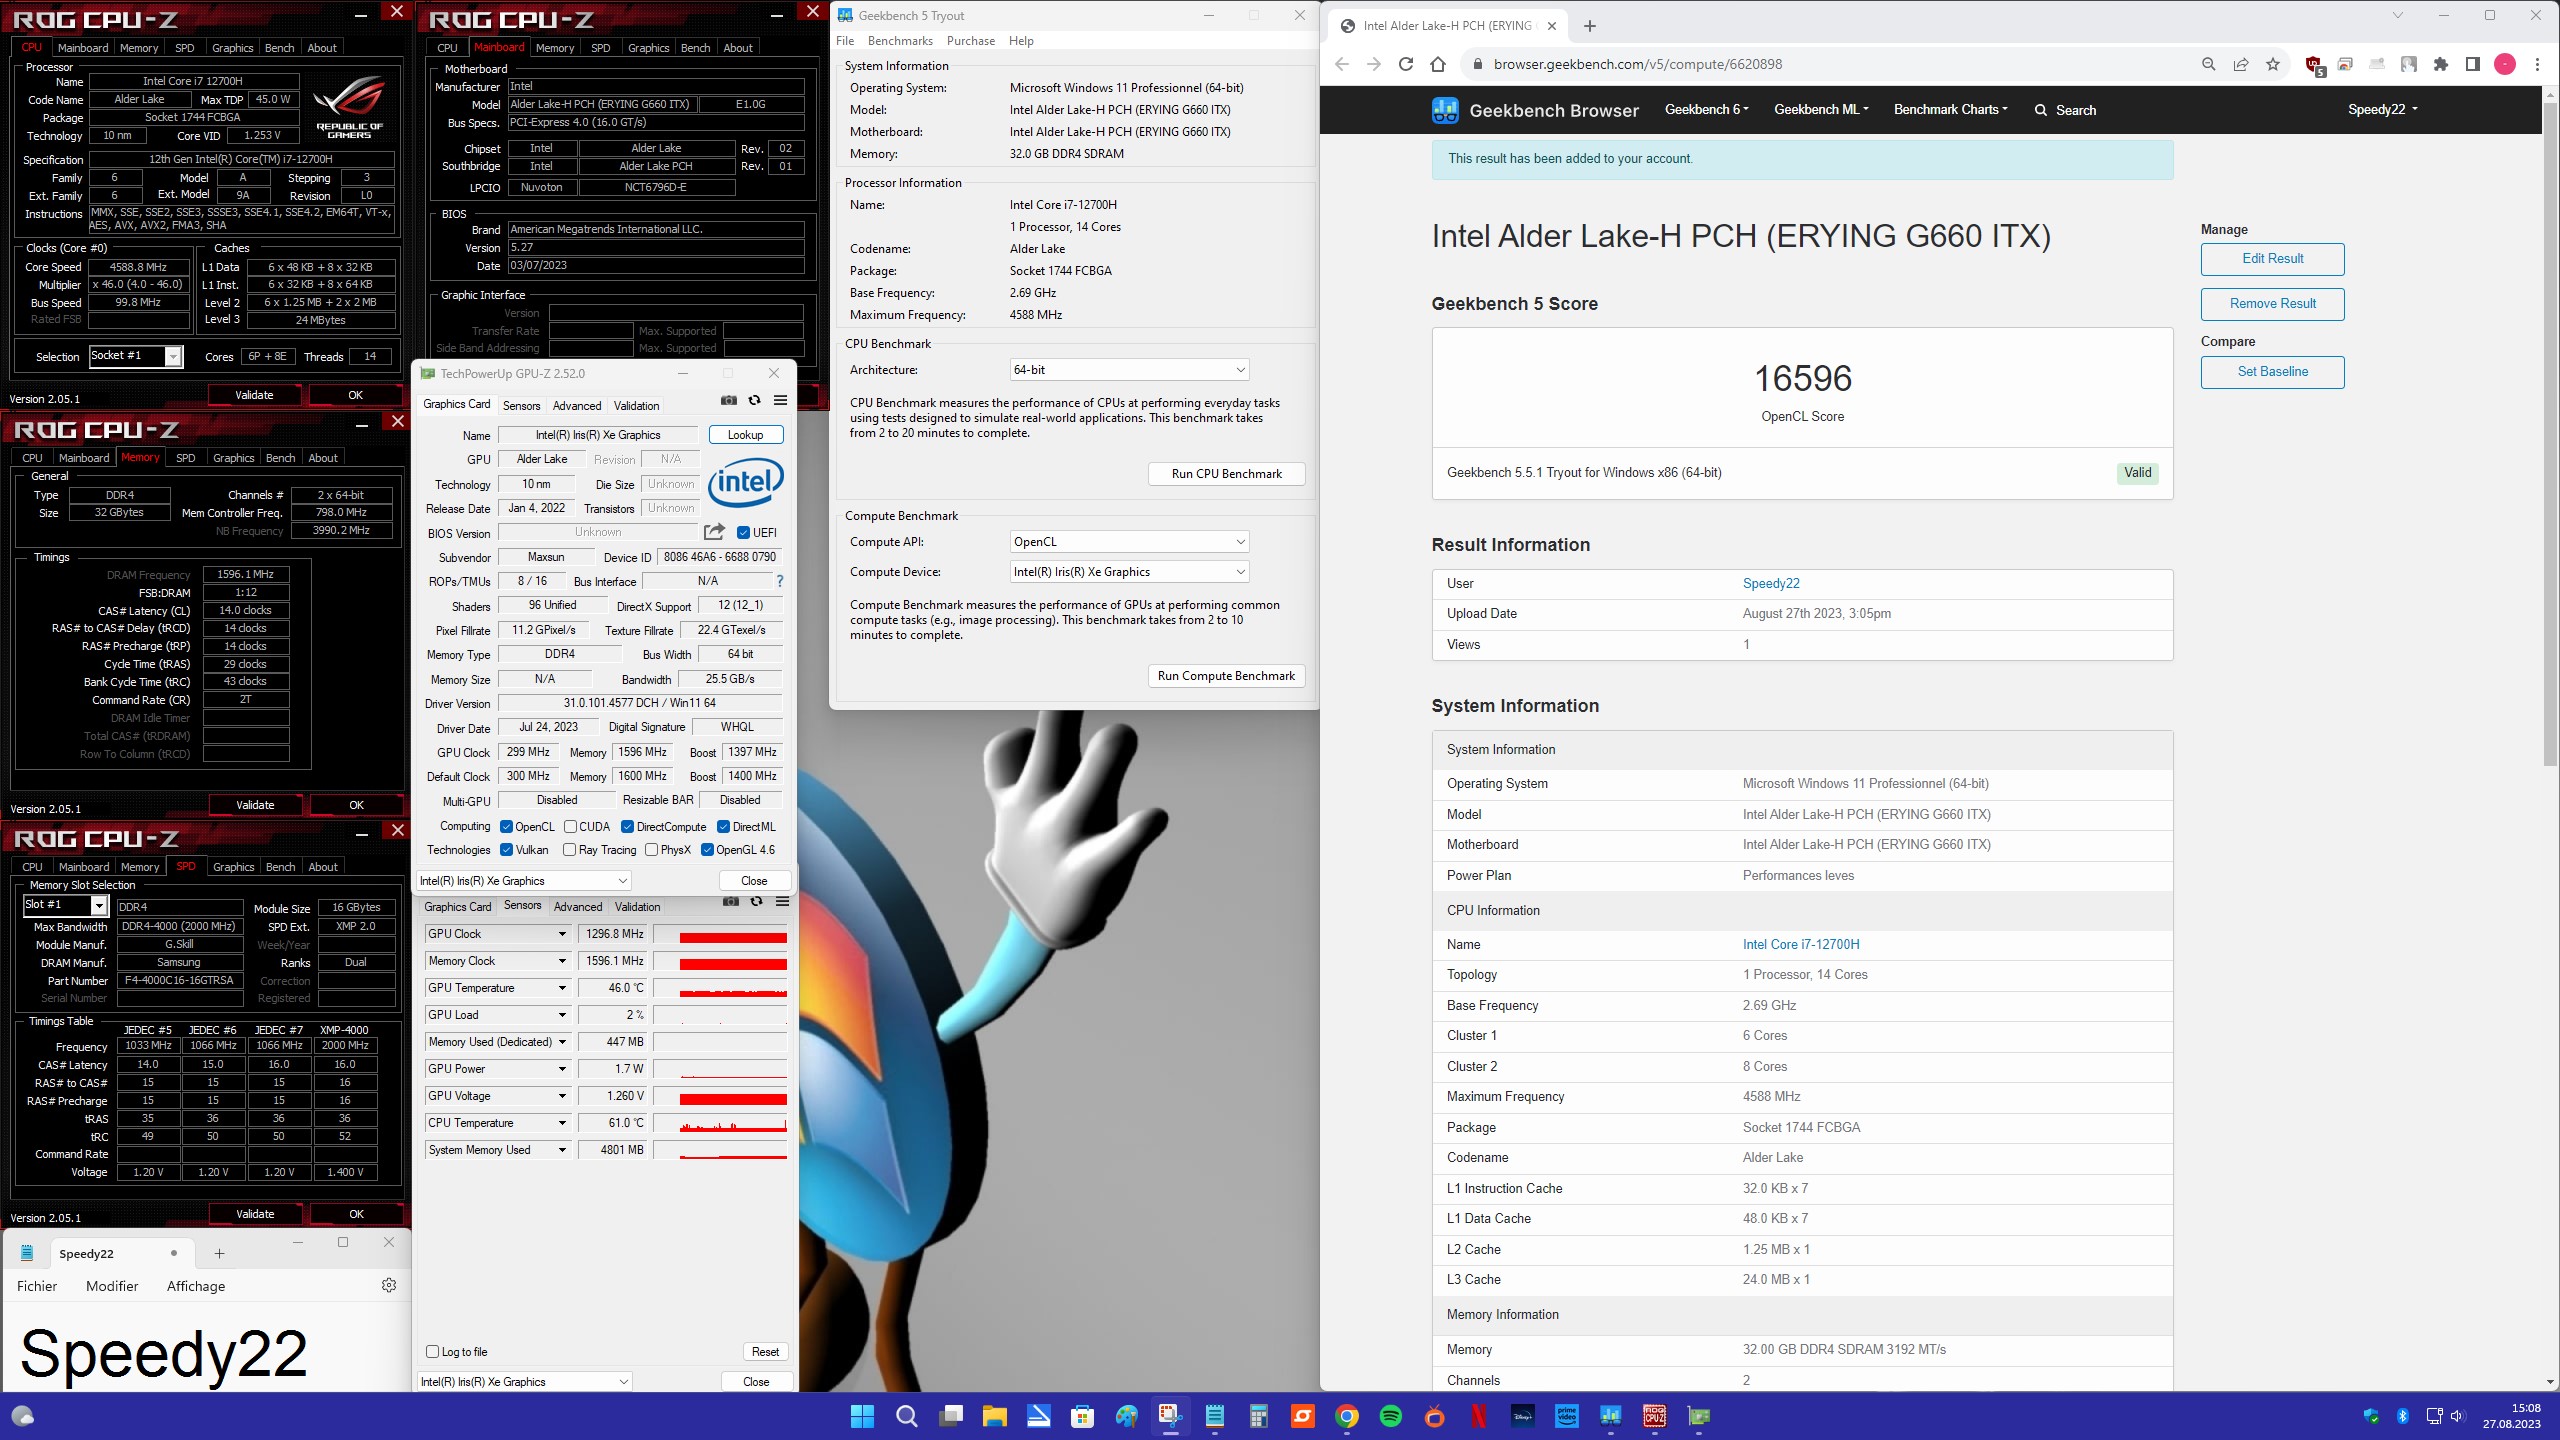Open ROG CPU-Z taskbar icon
The width and height of the screenshot is (2560, 1440).
[x=1654, y=1416]
